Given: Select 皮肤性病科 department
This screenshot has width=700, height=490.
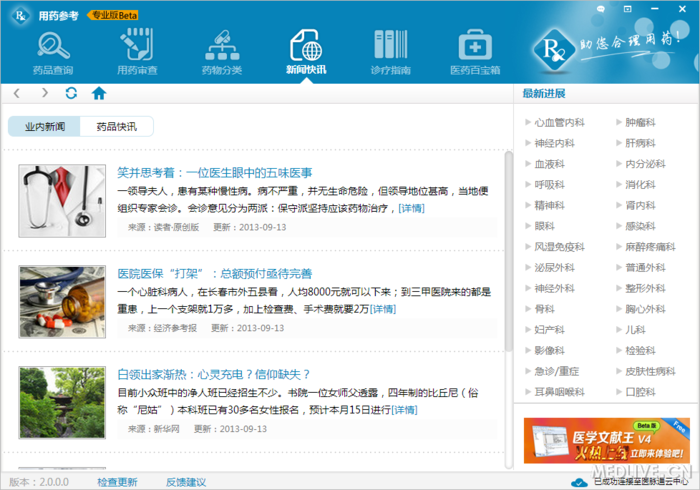Looking at the screenshot, I should [x=646, y=371].
